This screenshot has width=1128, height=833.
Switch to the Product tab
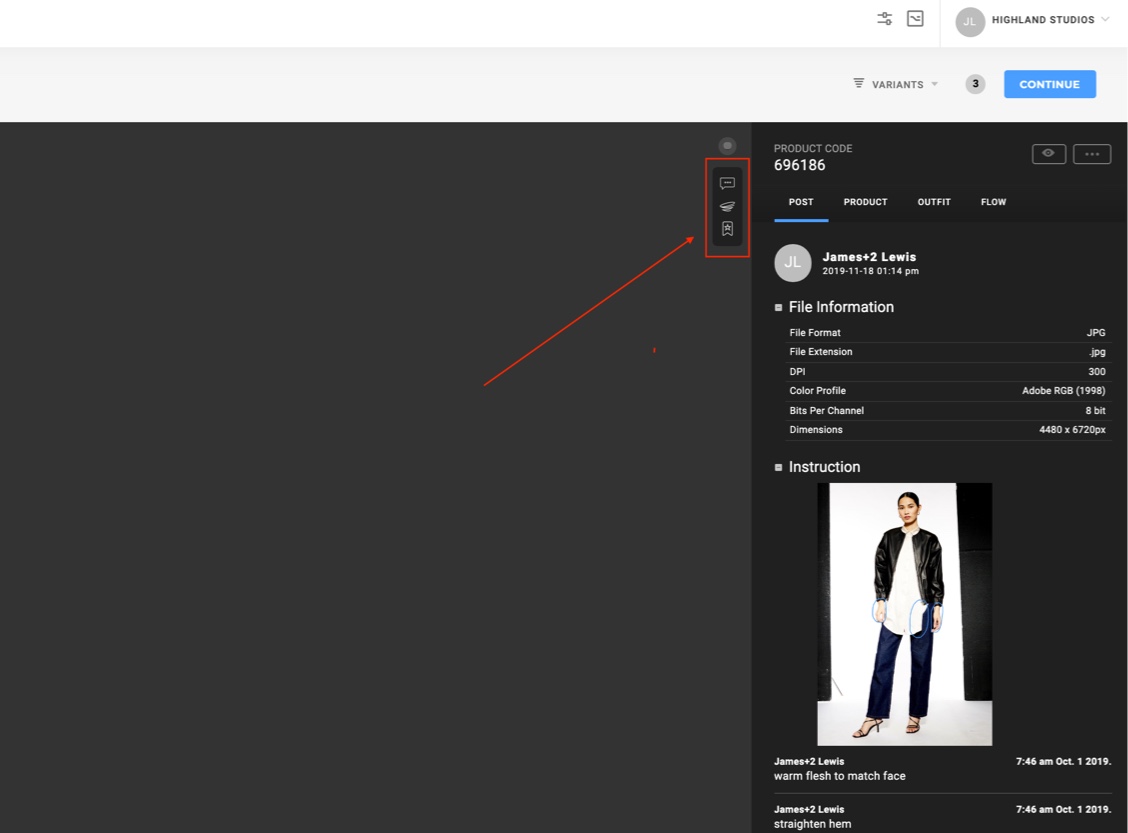click(x=865, y=202)
